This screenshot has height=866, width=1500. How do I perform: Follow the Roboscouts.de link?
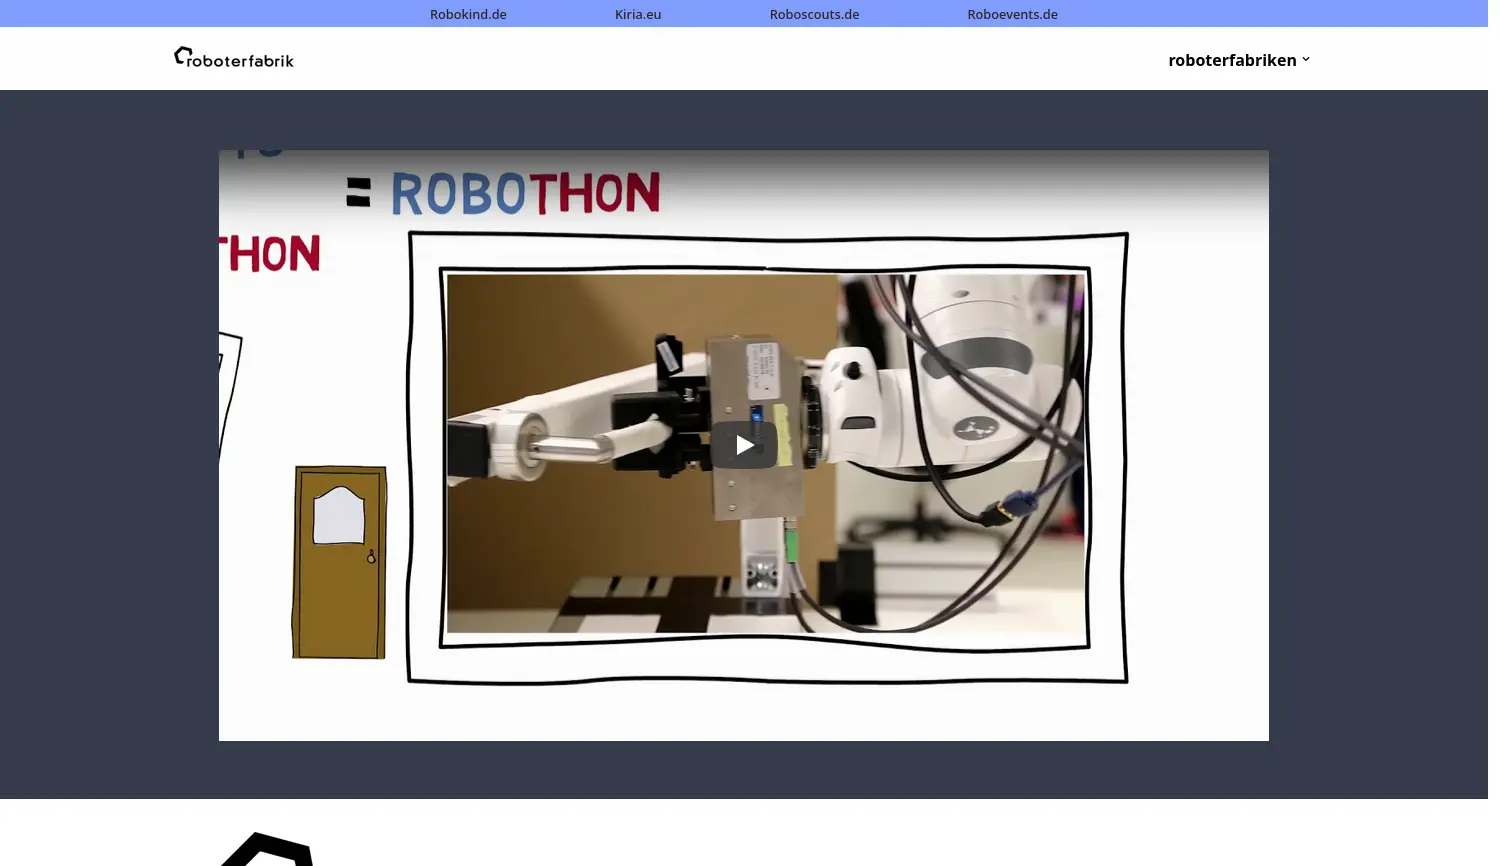click(814, 14)
